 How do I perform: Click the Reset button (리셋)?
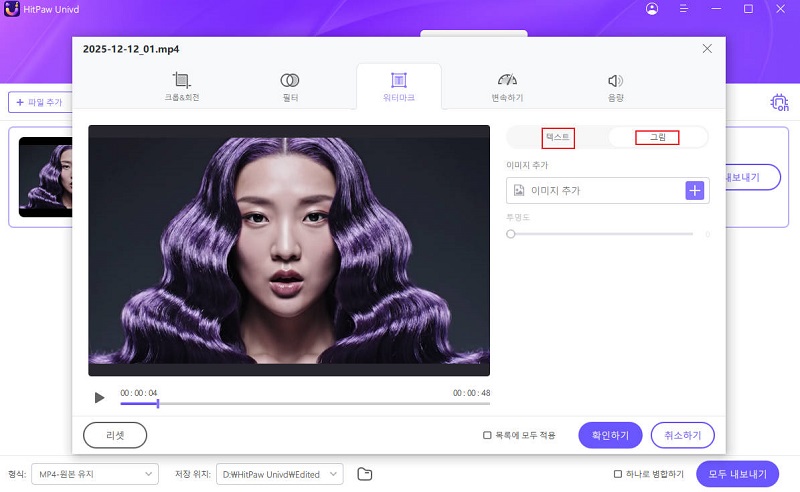coord(115,435)
